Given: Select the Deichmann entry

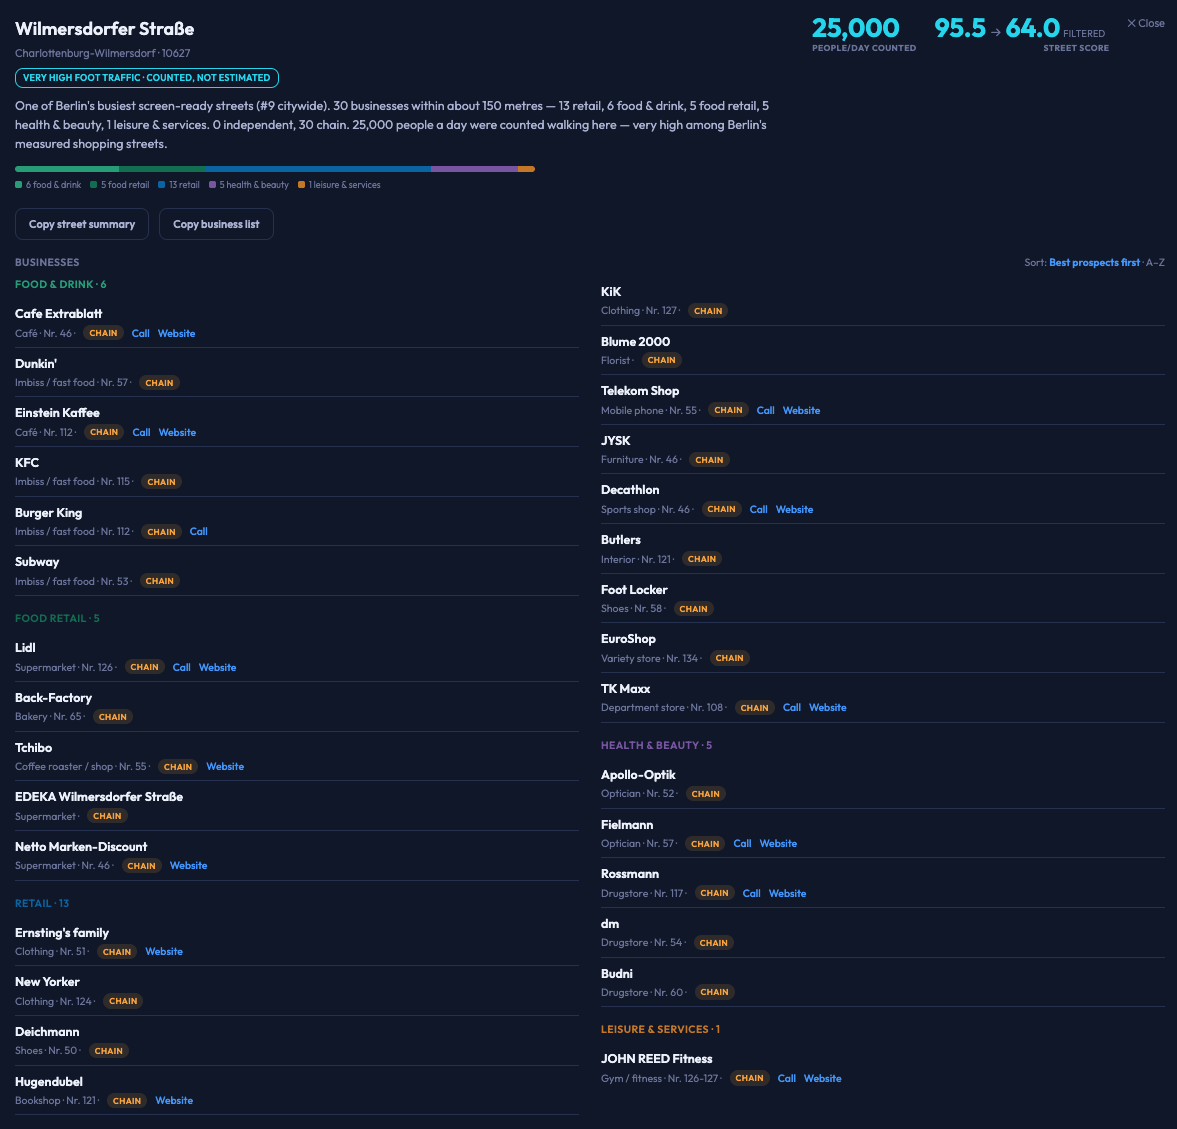Looking at the screenshot, I should (x=47, y=1032).
